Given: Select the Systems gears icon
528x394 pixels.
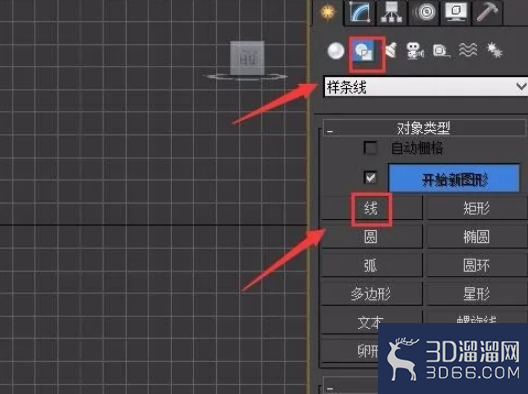Looking at the screenshot, I should pyautogui.click(x=495, y=51).
